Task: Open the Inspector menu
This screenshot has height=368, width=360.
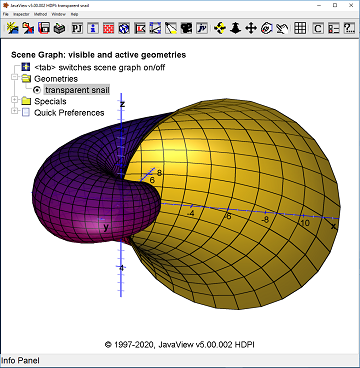Action: pyautogui.click(x=21, y=14)
